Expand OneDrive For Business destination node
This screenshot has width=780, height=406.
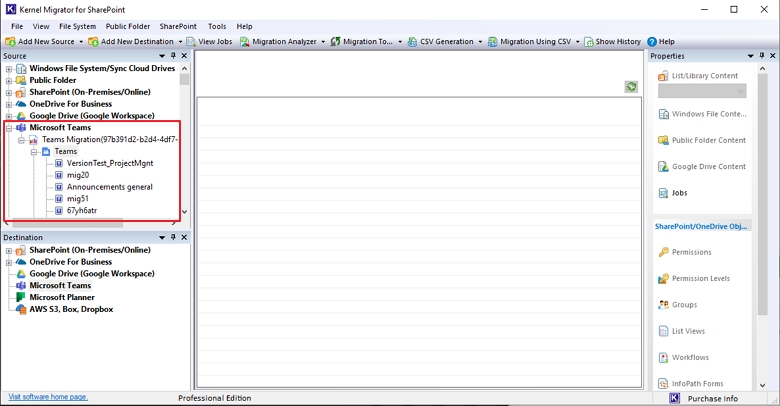point(8,262)
